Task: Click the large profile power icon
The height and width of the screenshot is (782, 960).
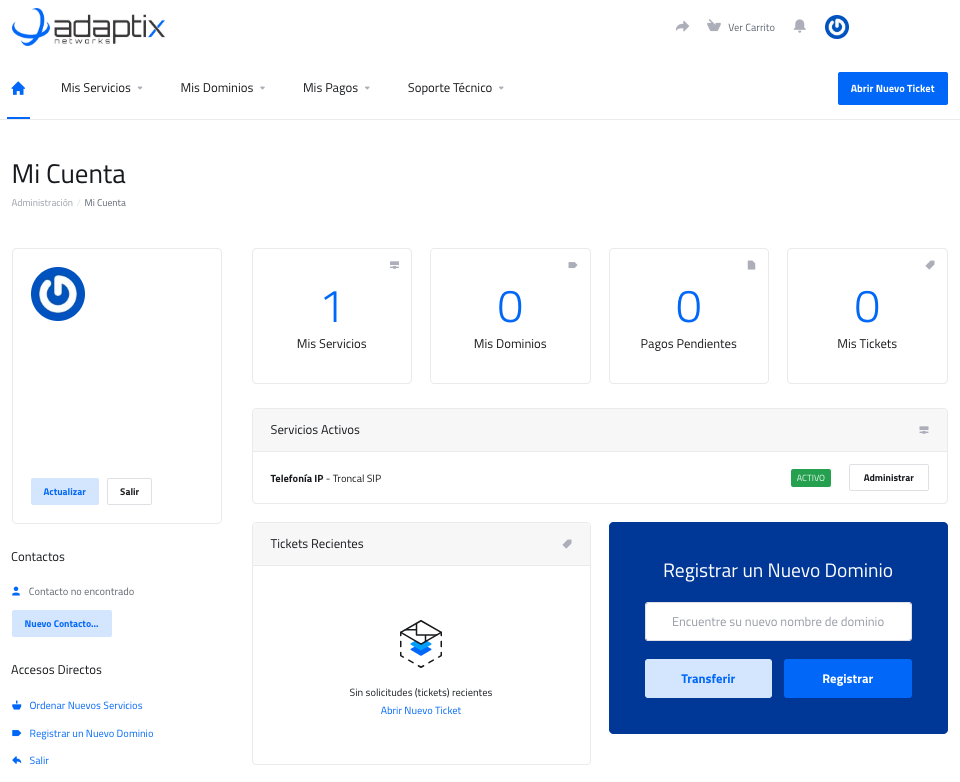Action: 58,293
